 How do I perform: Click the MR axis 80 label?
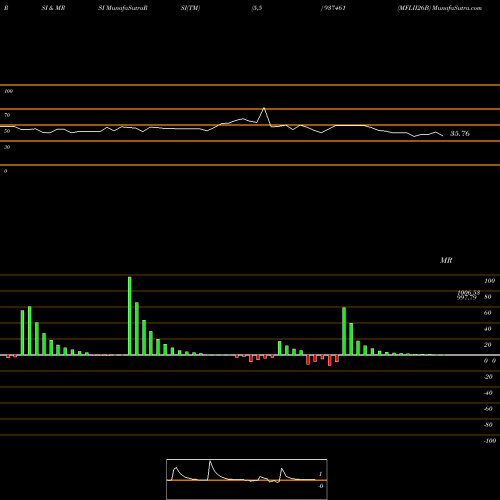point(488,297)
